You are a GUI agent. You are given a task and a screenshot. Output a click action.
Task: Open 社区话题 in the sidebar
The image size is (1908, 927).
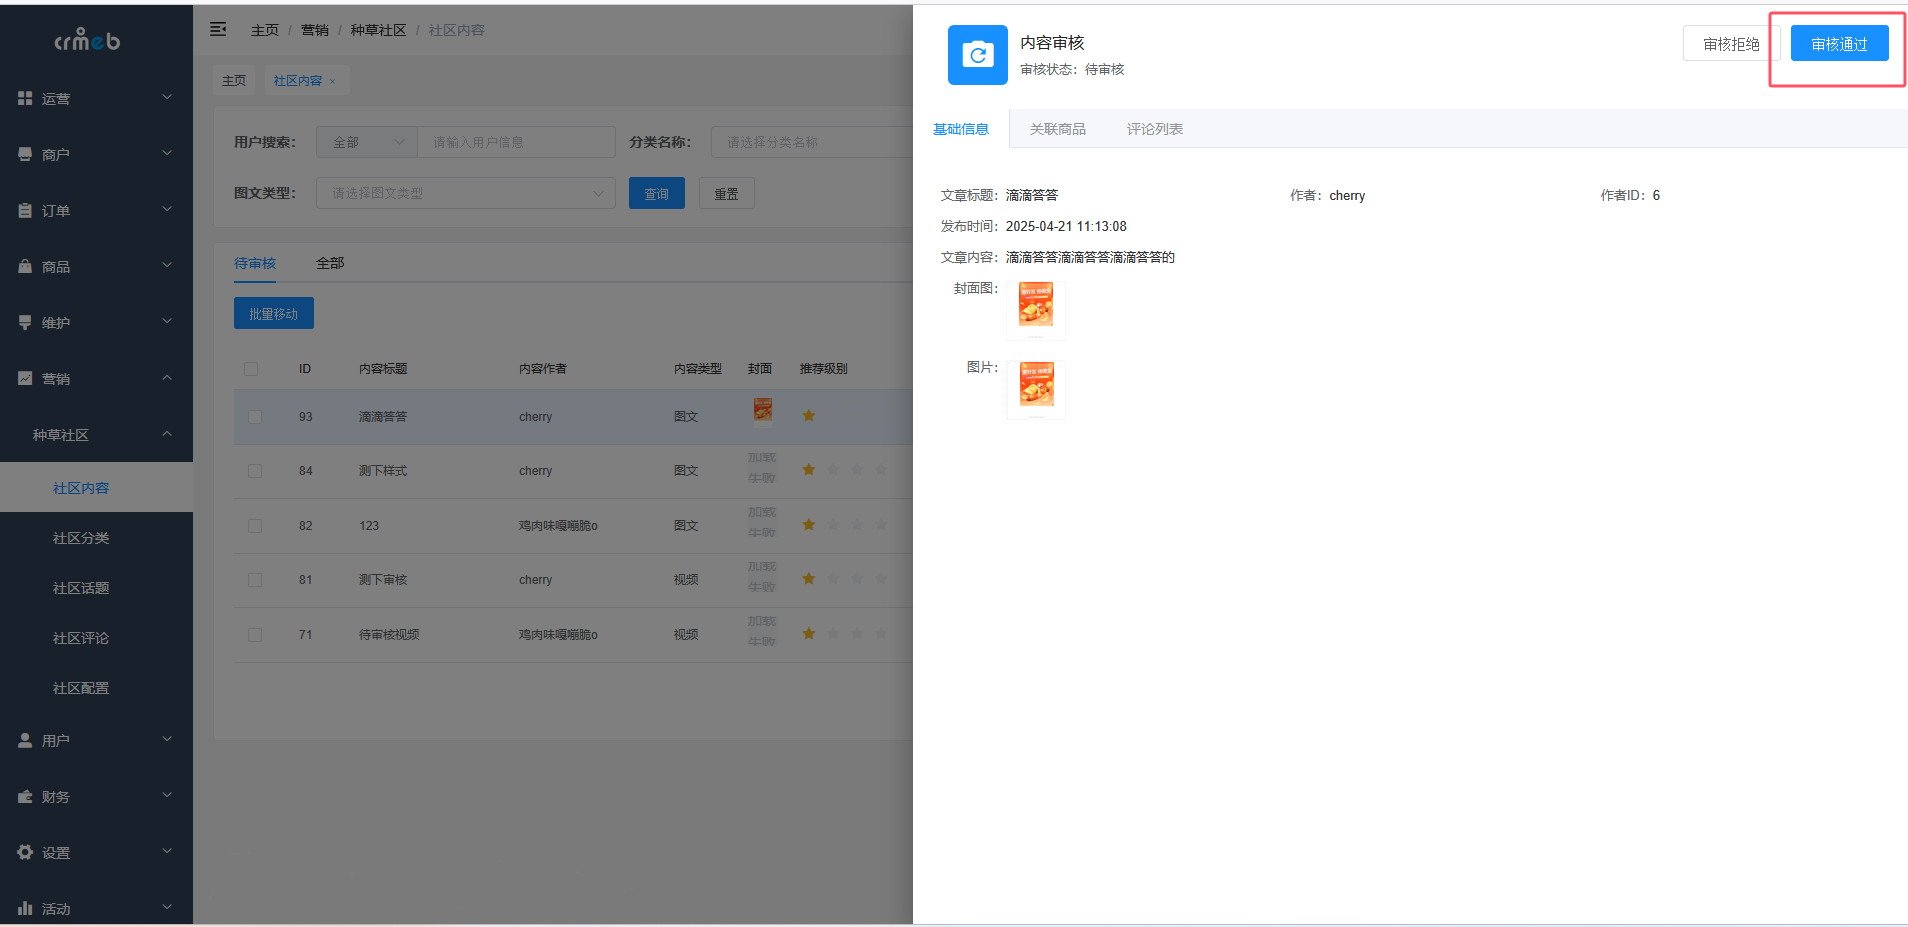click(81, 588)
